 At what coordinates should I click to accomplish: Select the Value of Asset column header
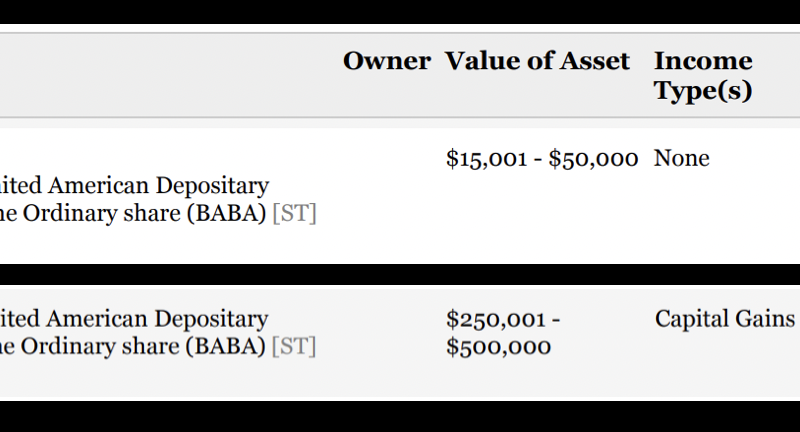click(x=538, y=61)
